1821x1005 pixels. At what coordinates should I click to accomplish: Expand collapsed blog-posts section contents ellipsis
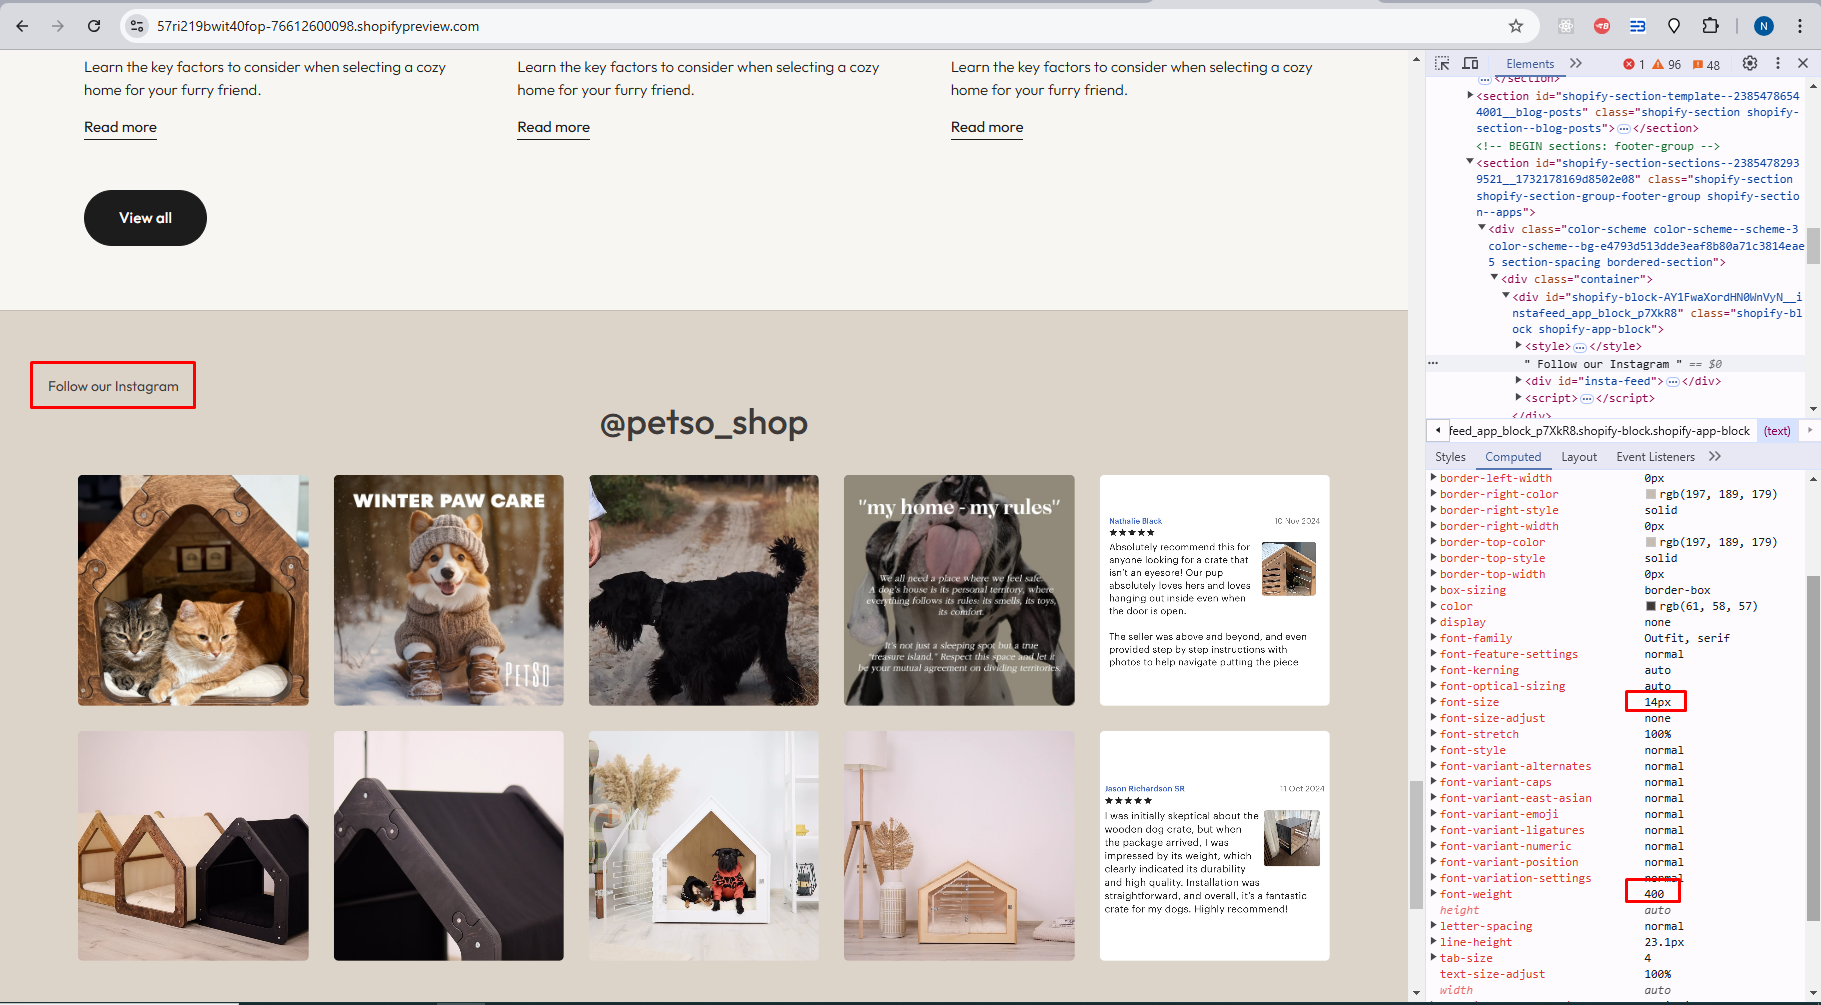(x=1624, y=129)
